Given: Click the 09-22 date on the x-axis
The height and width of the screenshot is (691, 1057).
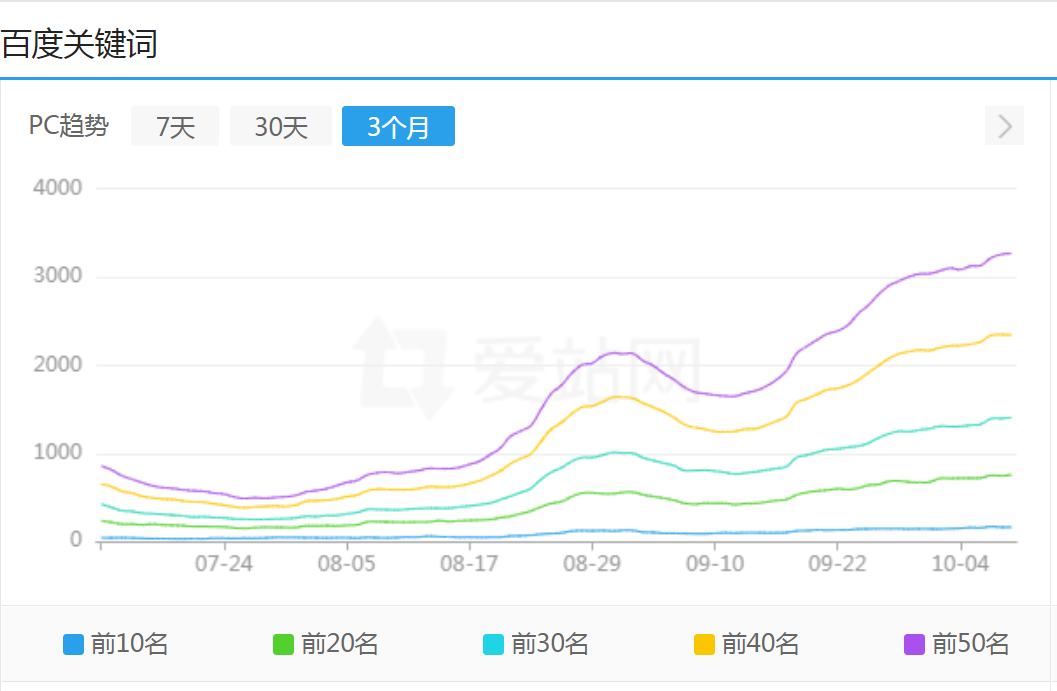Looking at the screenshot, I should click(838, 563).
